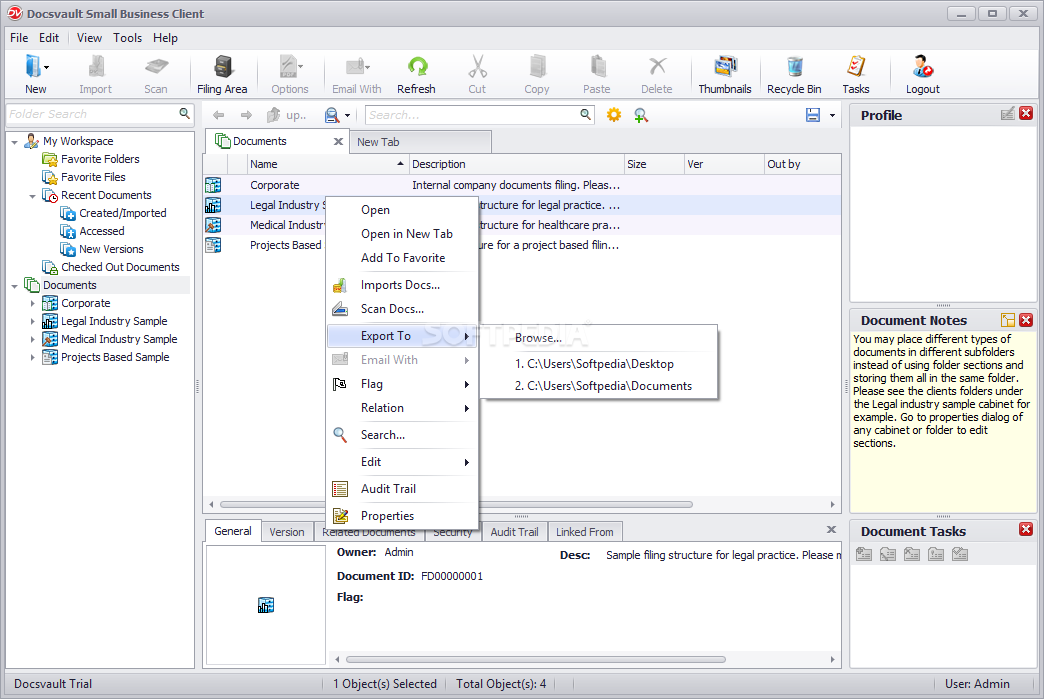Go up one folder level
1044x699 pixels.
point(286,115)
